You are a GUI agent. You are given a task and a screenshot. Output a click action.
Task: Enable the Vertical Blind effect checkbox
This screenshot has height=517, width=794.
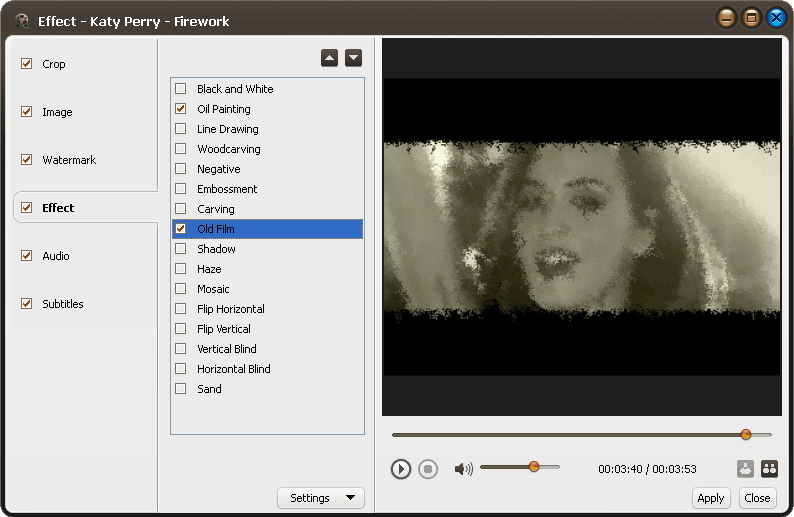(x=181, y=349)
